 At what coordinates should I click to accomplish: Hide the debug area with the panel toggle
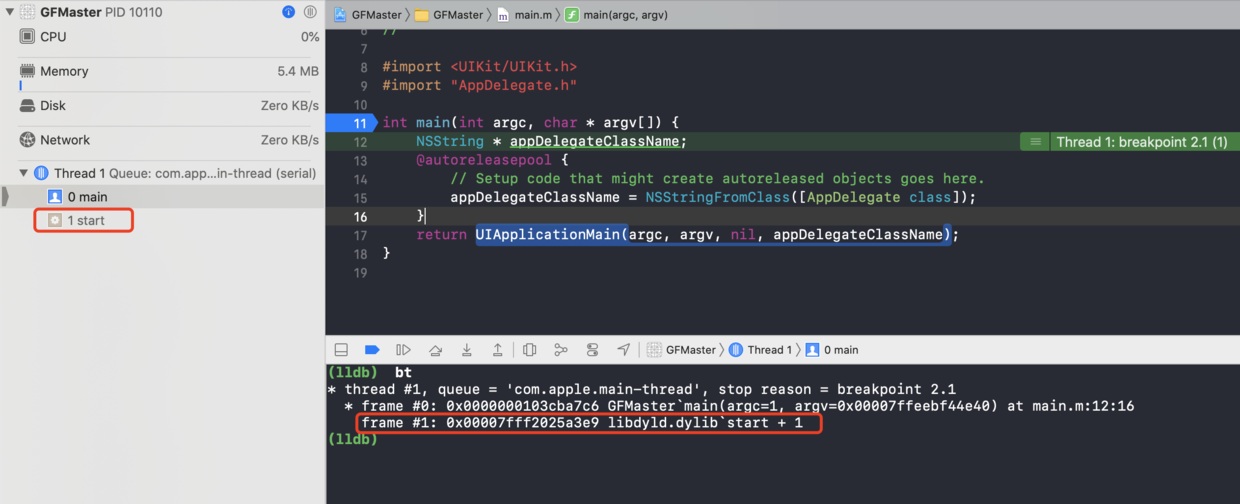pos(341,350)
